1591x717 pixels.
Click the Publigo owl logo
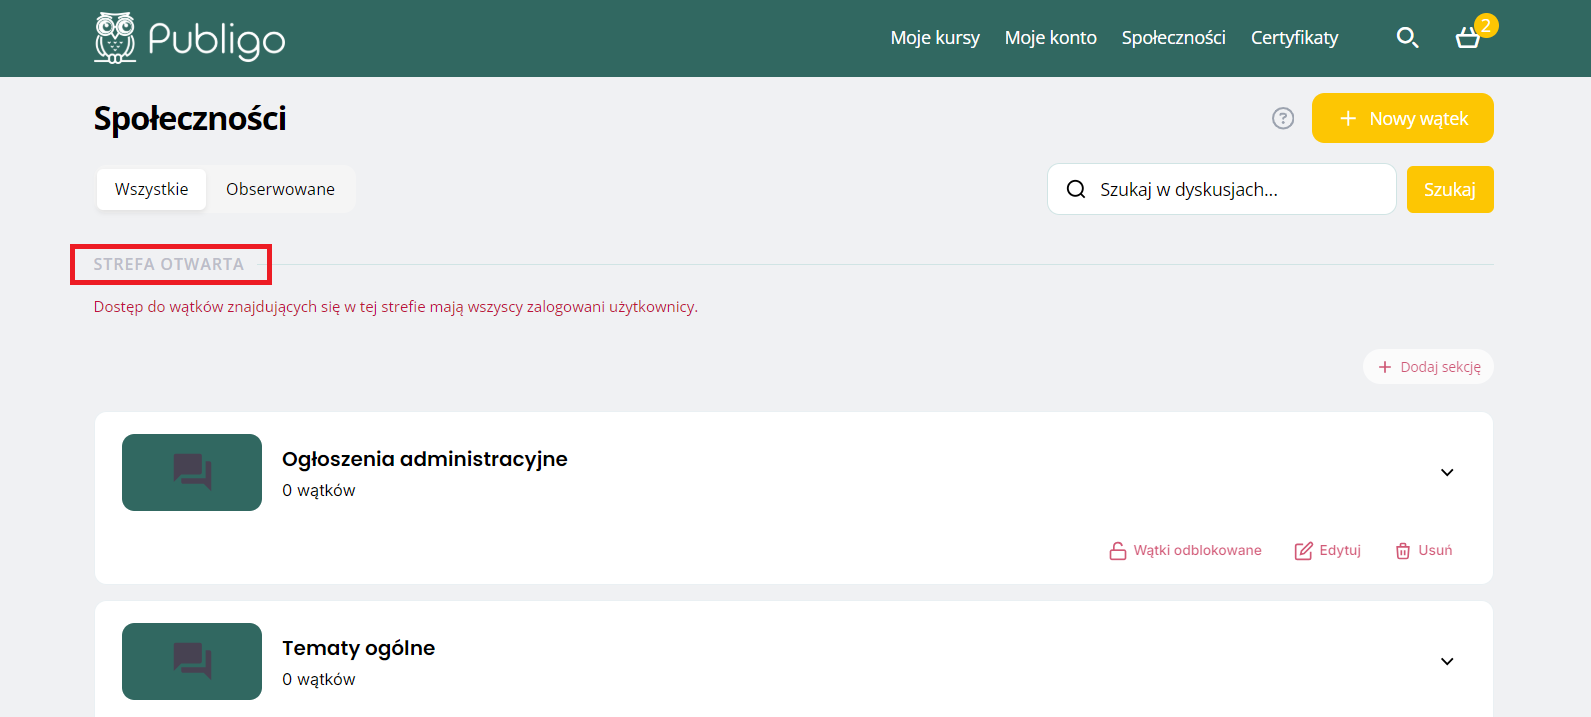[115, 38]
